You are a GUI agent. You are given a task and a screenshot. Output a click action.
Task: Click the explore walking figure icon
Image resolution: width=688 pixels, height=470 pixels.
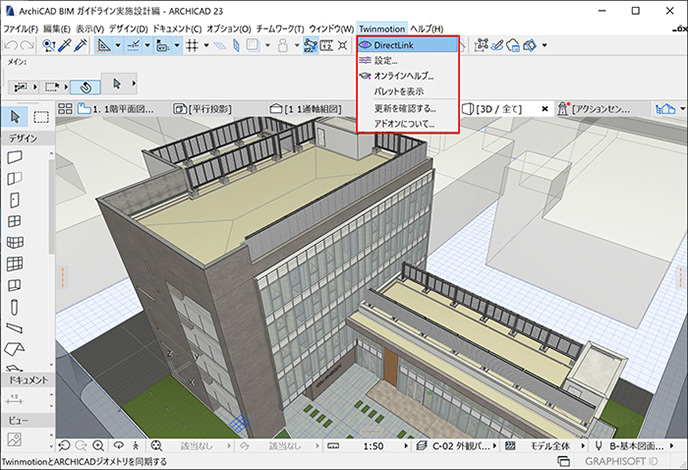coord(136,446)
